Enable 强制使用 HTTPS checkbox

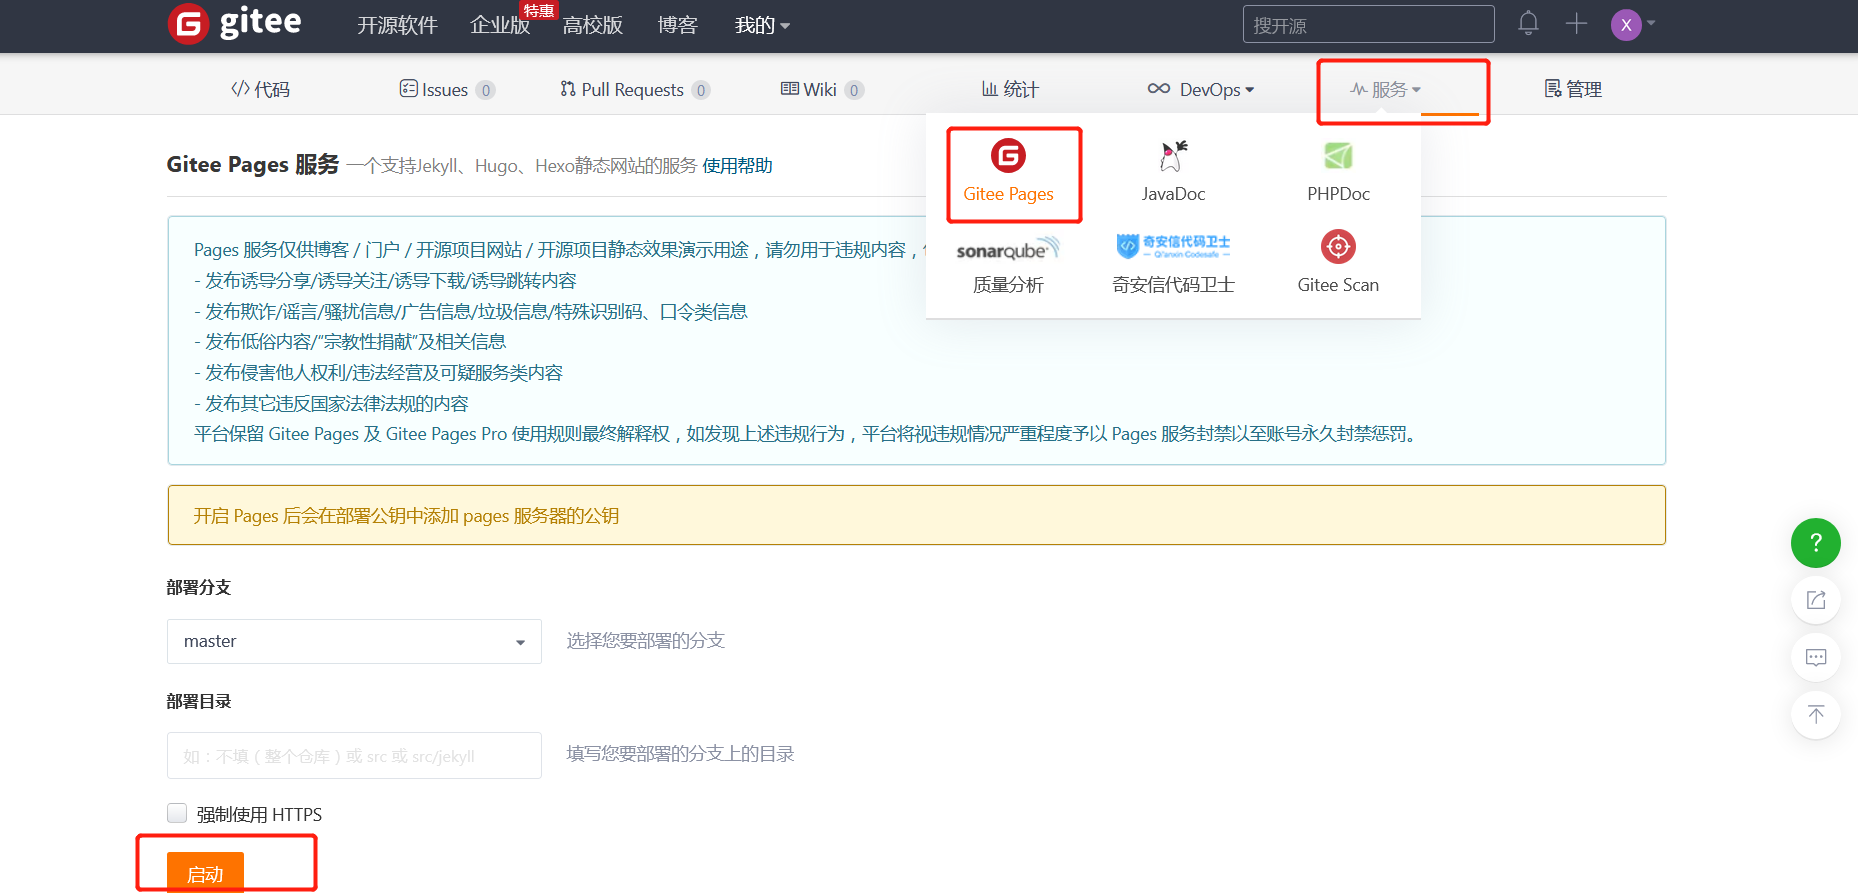pyautogui.click(x=177, y=813)
